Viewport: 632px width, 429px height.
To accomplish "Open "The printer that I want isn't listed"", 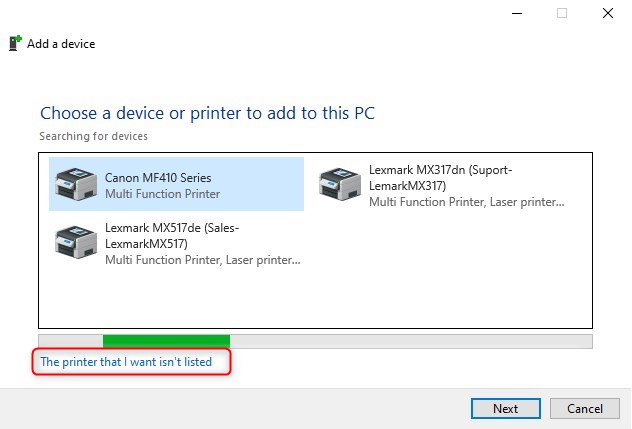I will pyautogui.click(x=126, y=362).
